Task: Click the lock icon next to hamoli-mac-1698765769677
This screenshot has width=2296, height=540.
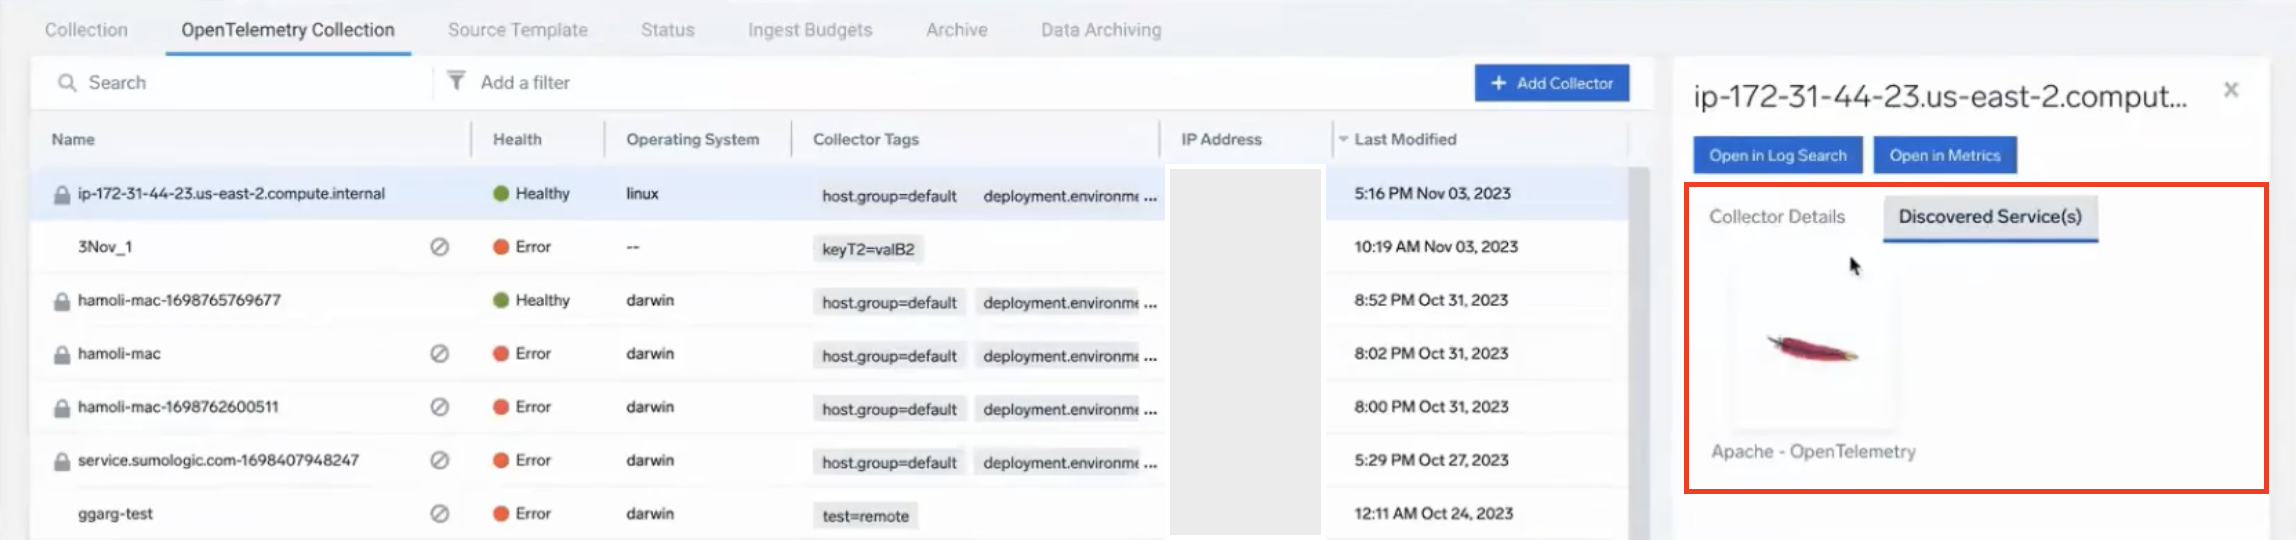Action: (x=62, y=301)
